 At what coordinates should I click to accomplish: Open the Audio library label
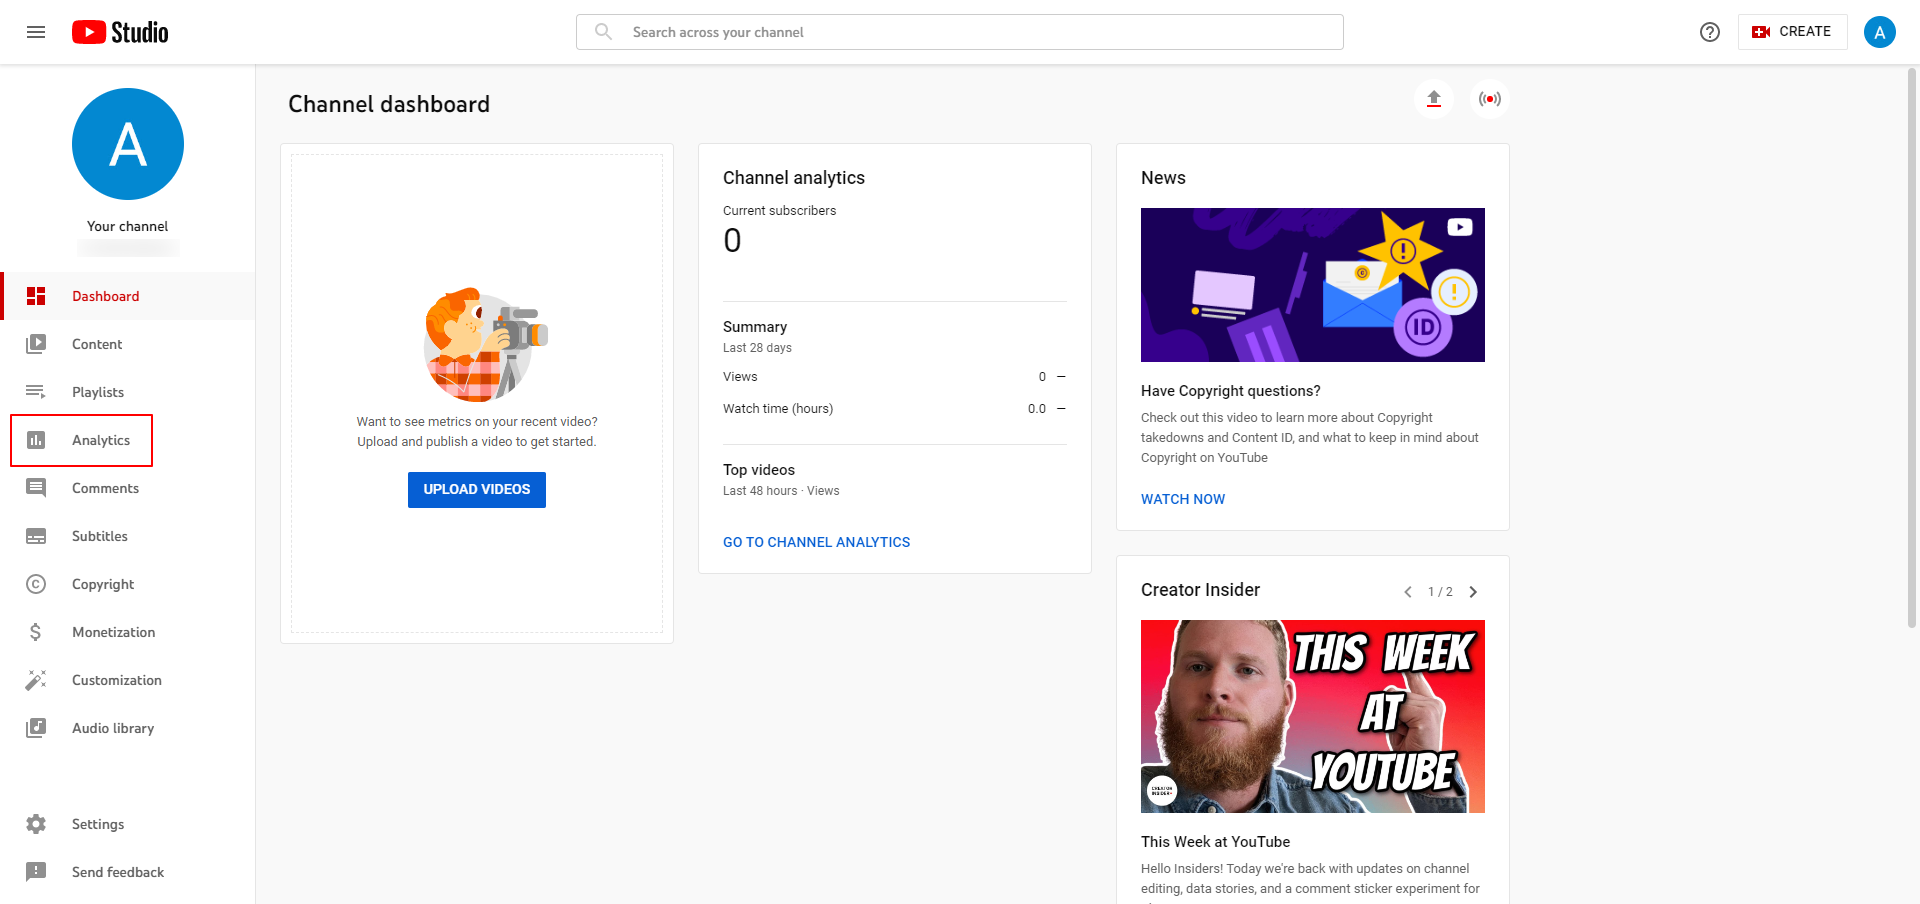(113, 728)
